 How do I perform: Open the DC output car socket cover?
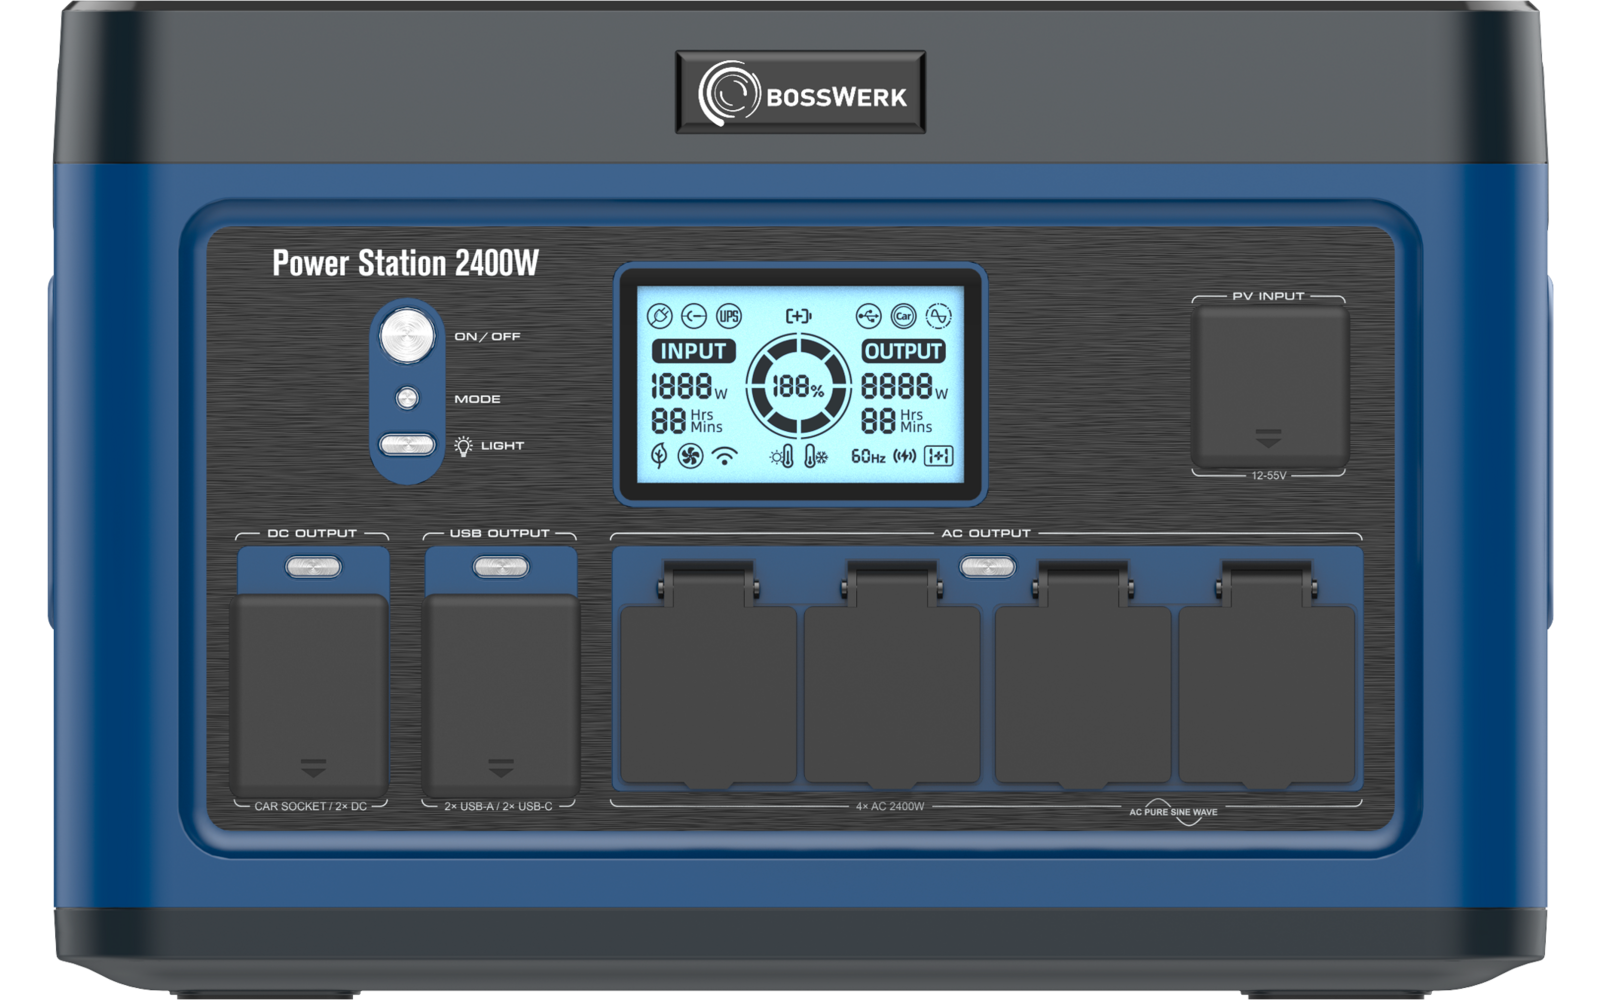click(311, 696)
